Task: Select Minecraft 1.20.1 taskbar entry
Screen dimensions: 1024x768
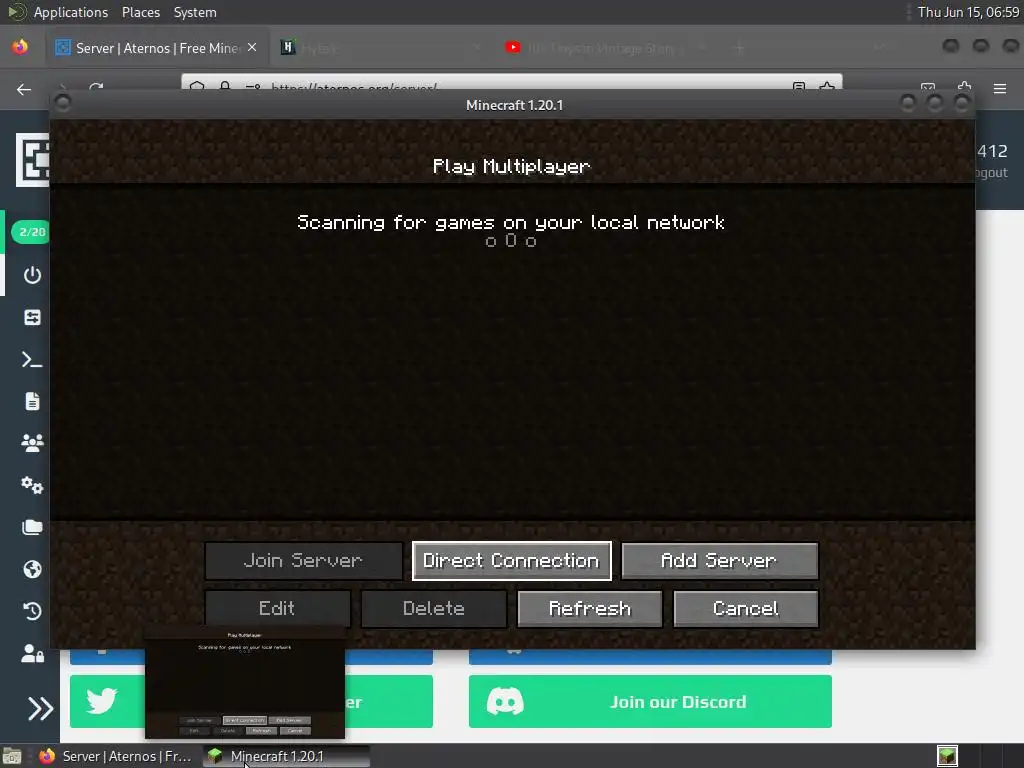Action: [286, 756]
